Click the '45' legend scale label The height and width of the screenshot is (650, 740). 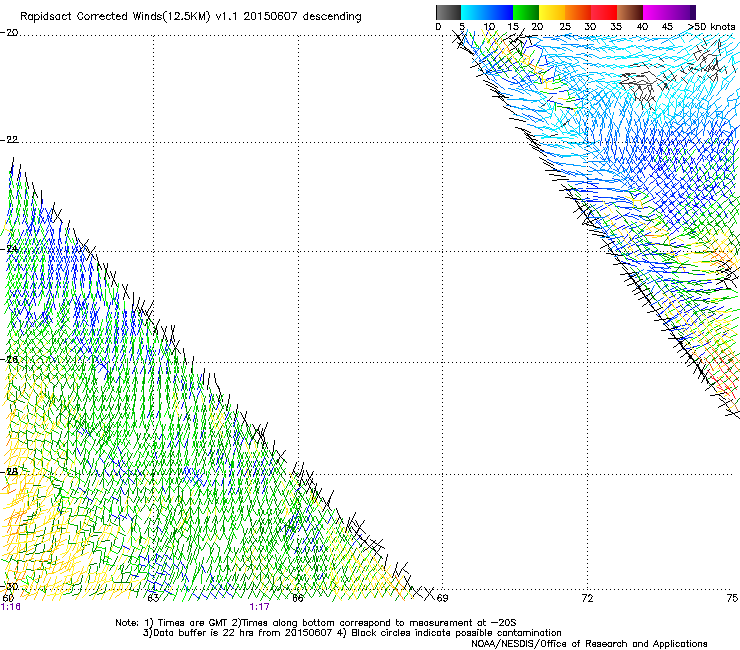point(667,26)
